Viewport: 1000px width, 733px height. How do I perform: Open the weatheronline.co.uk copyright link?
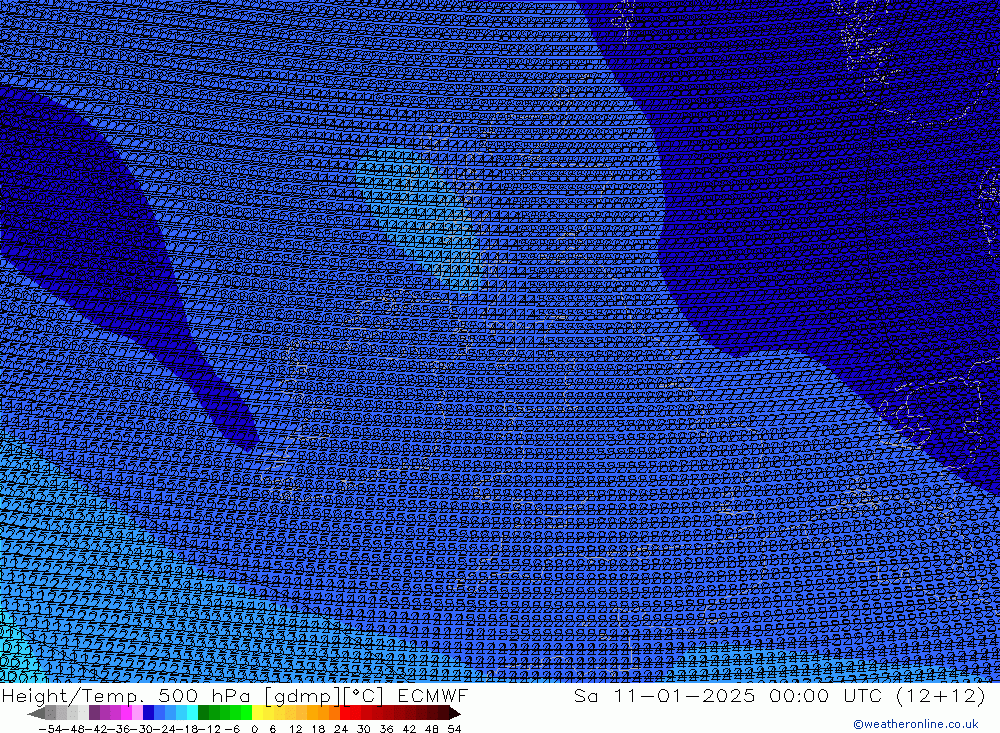pyautogui.click(x=915, y=724)
